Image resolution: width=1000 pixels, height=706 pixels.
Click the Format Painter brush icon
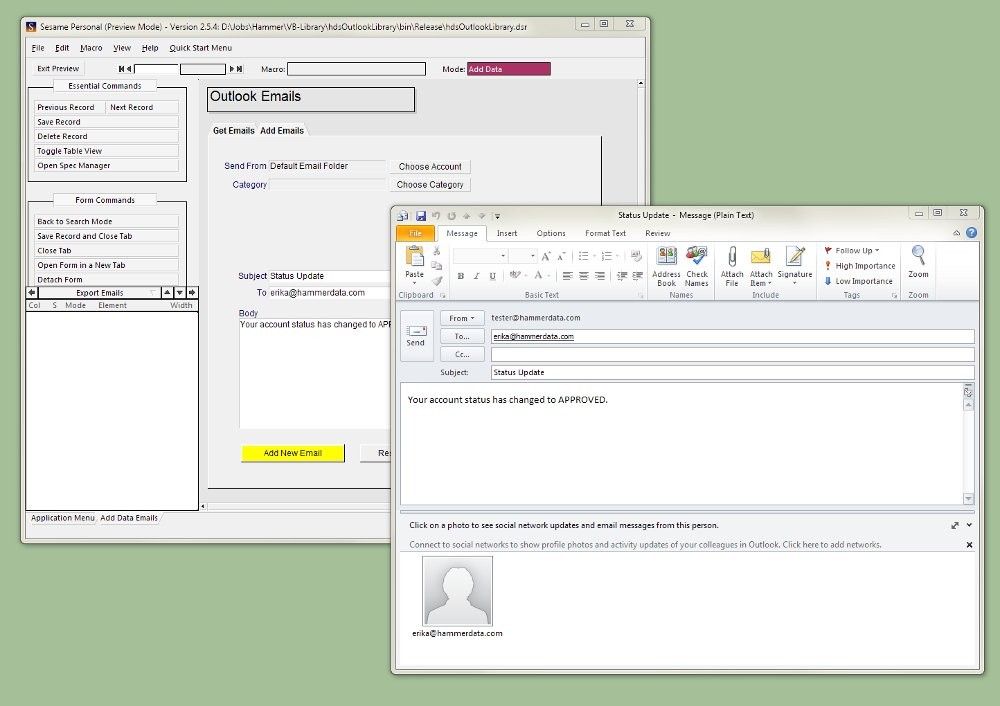[437, 281]
